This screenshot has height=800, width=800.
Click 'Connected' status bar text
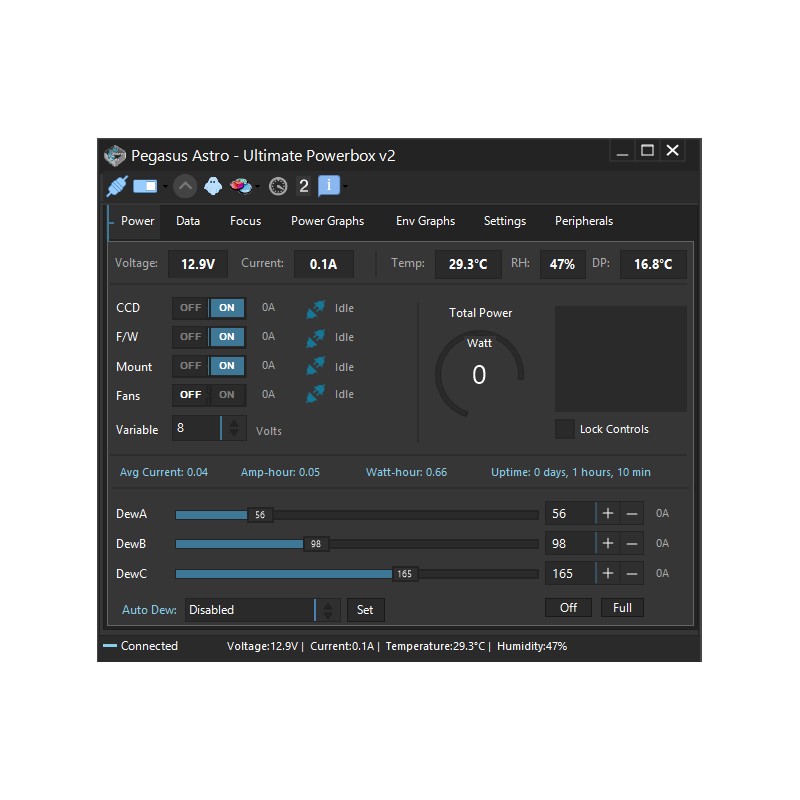point(149,646)
